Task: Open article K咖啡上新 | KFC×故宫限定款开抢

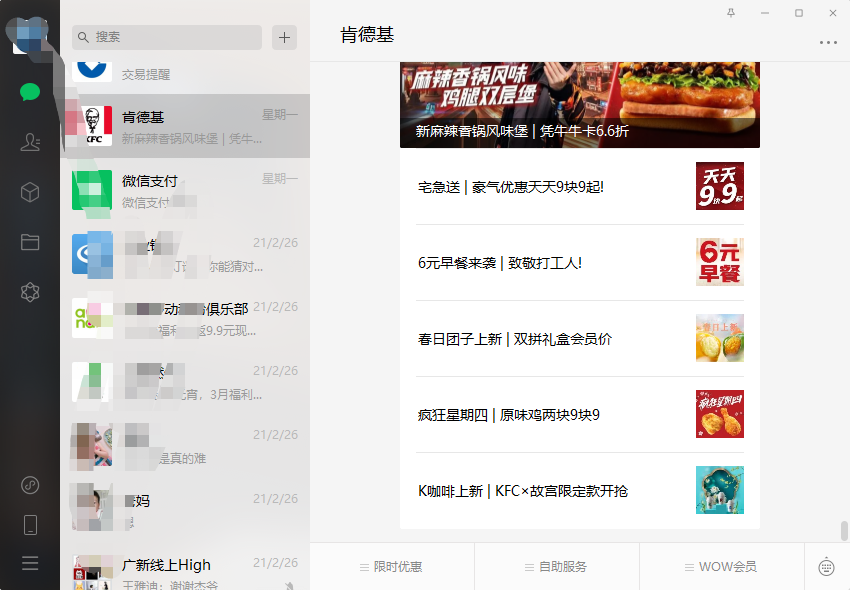Action: [579, 490]
